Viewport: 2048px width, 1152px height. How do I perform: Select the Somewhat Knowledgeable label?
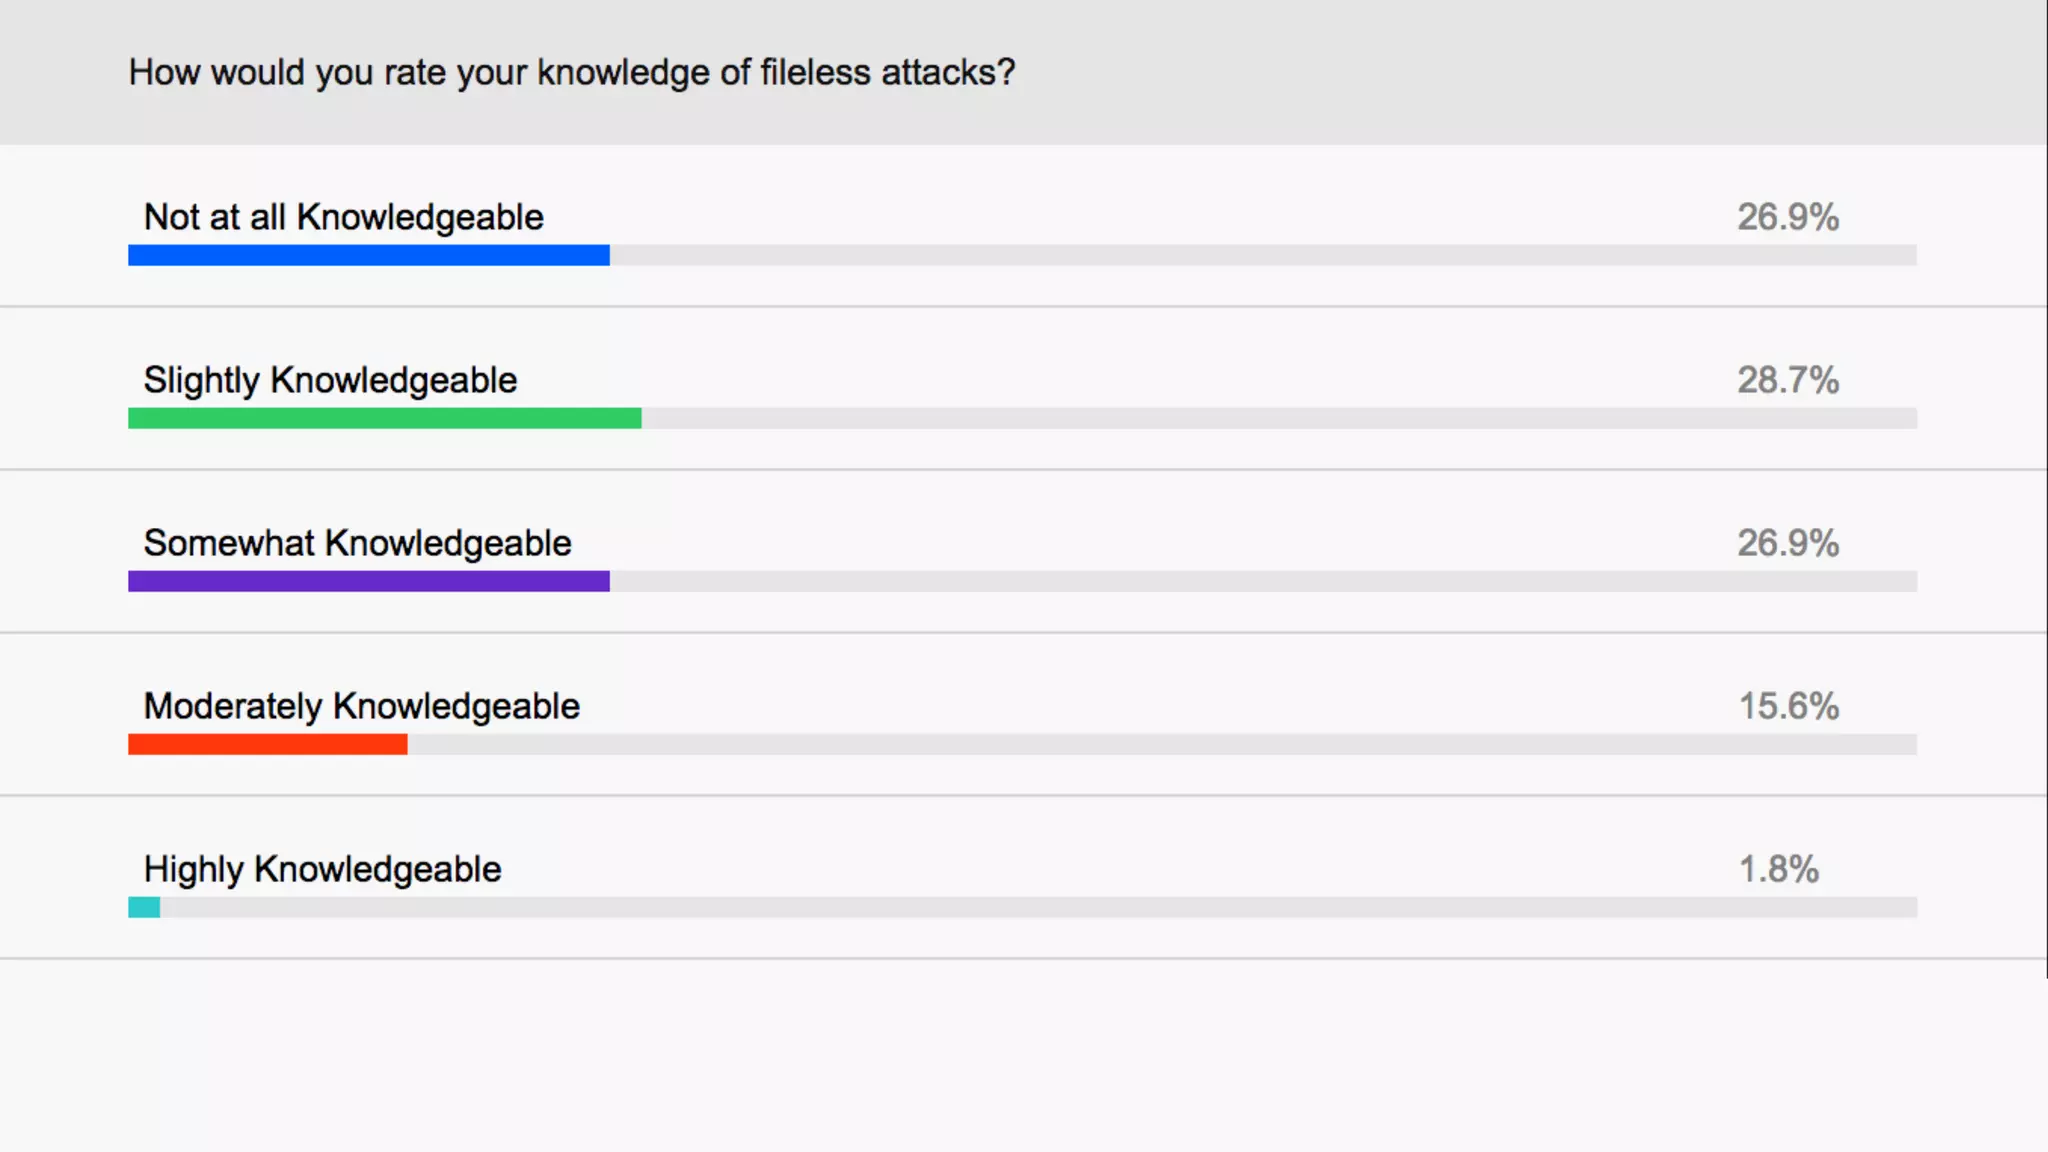point(357,543)
